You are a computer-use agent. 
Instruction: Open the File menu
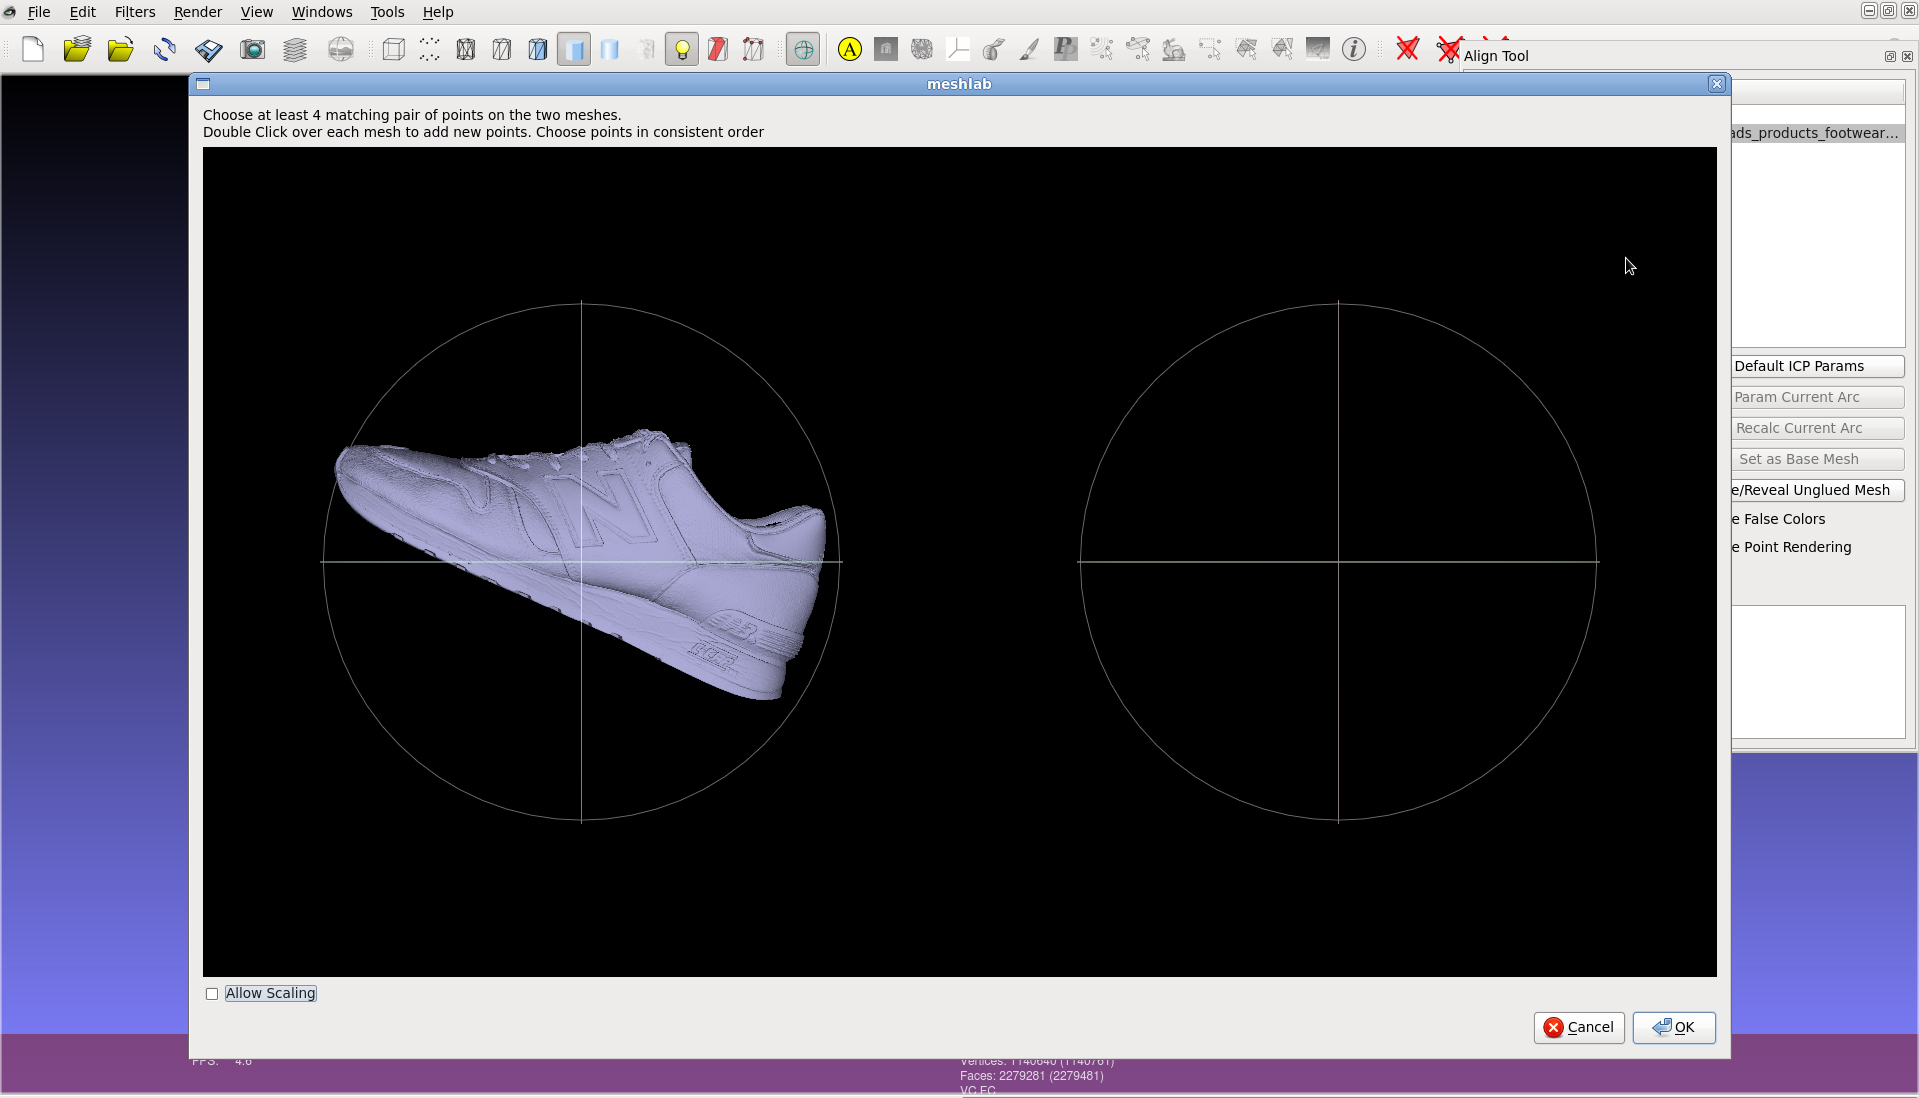(39, 12)
